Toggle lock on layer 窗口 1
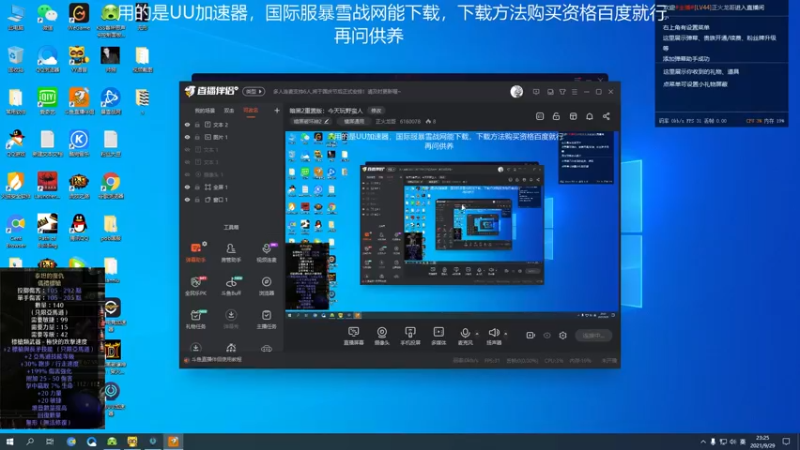Screen dimensions: 800x450 [197, 200]
